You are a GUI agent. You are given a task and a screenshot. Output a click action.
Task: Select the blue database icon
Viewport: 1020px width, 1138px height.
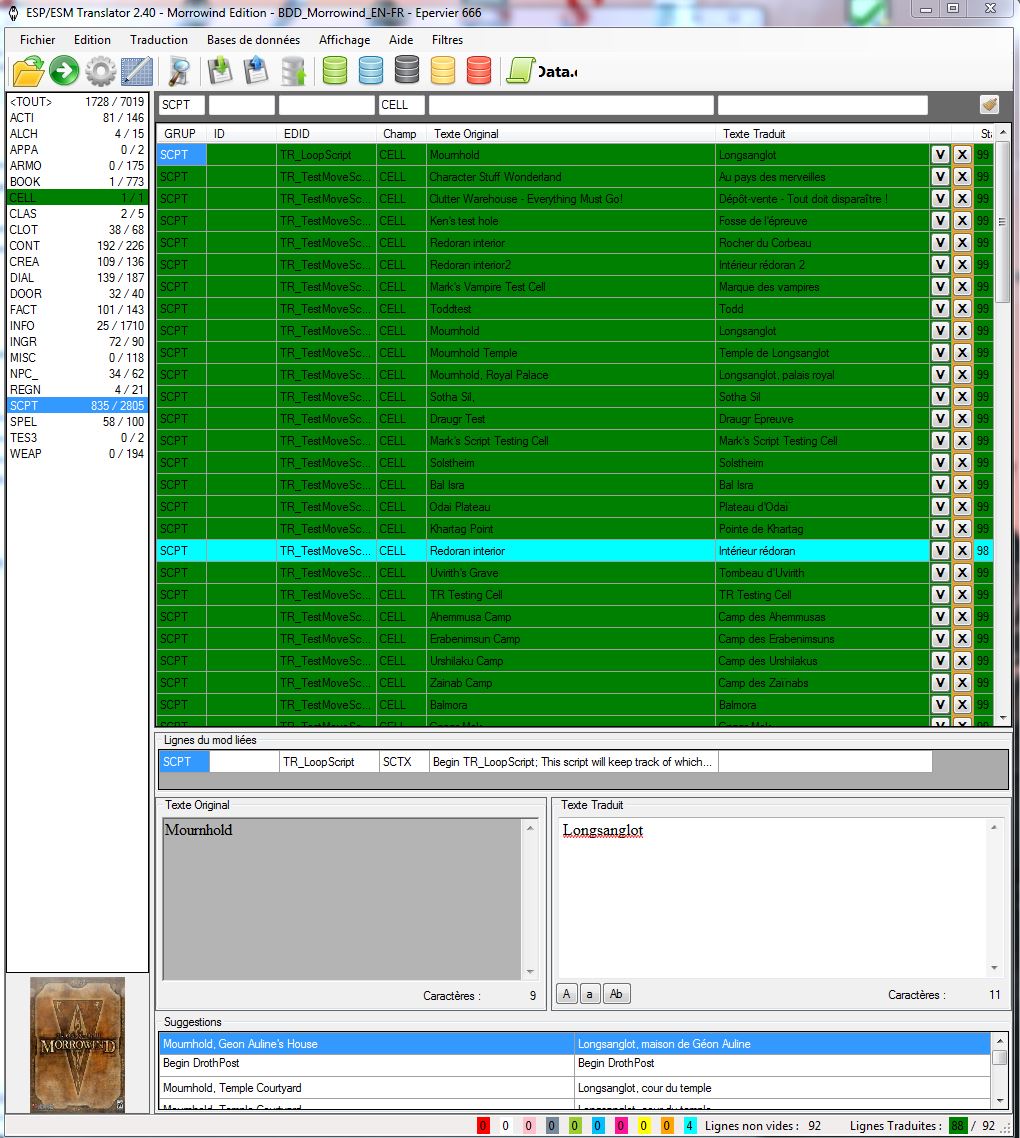(x=370, y=71)
